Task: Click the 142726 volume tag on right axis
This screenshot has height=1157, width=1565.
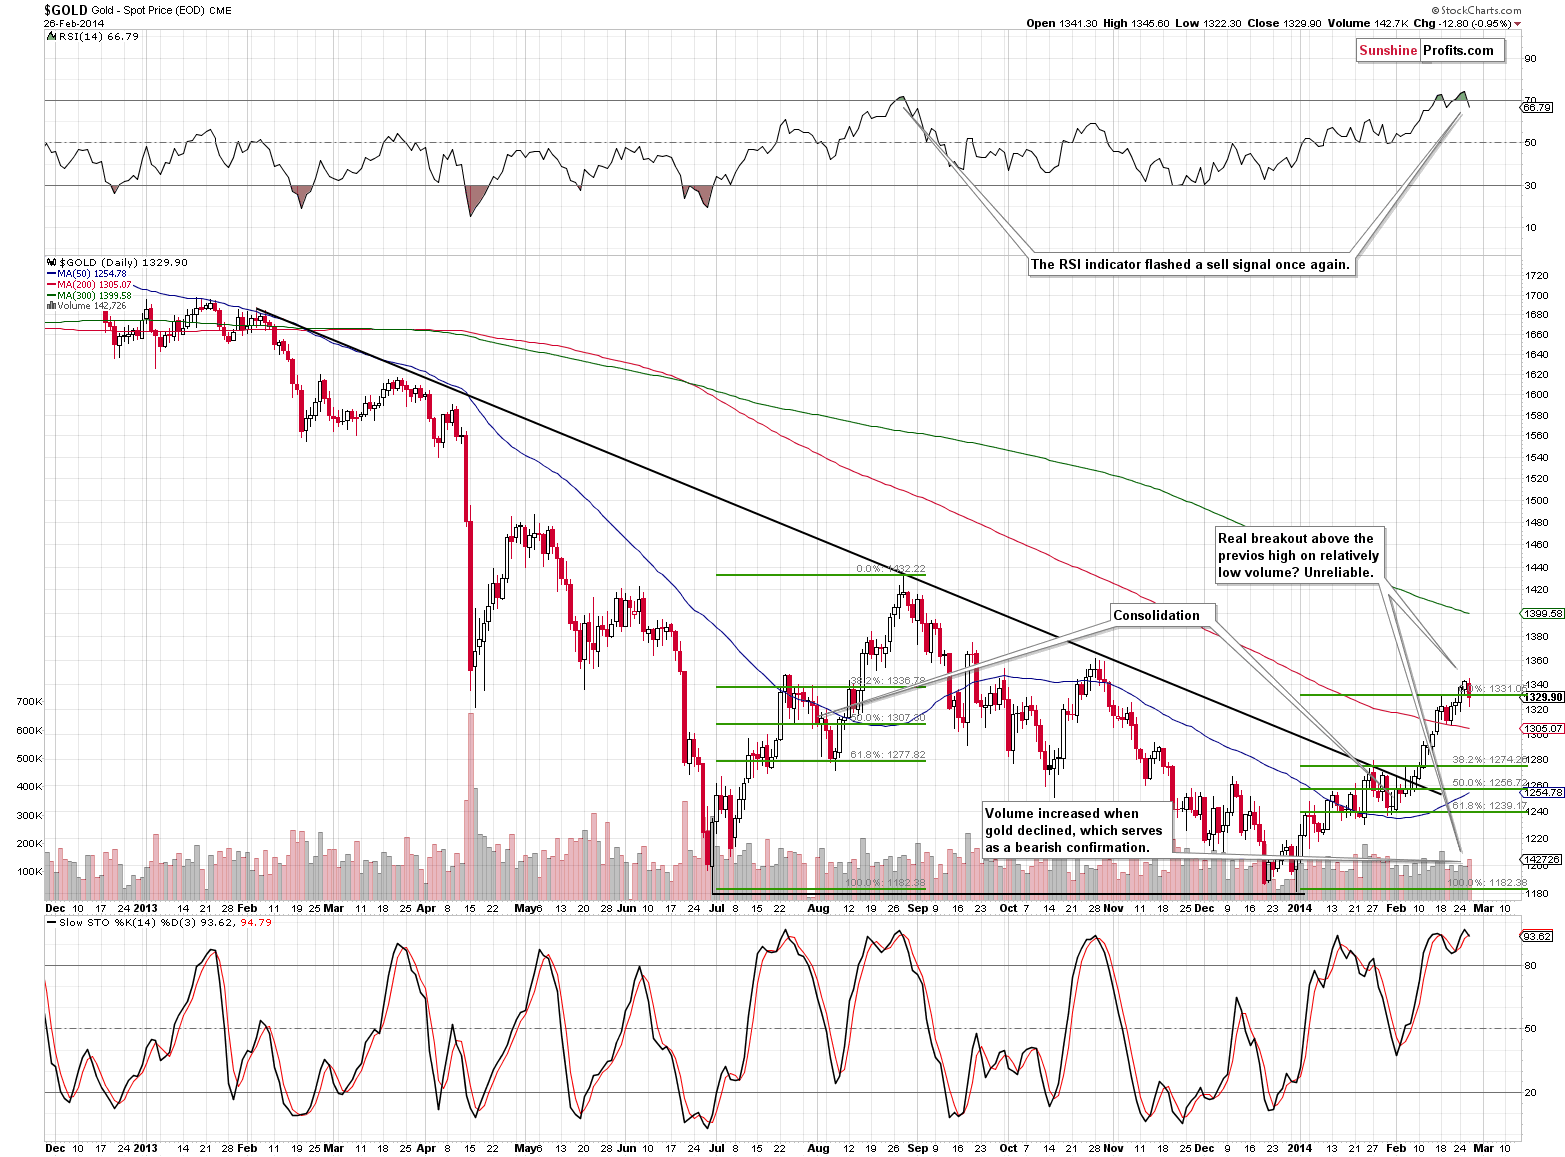Action: [x=1541, y=859]
